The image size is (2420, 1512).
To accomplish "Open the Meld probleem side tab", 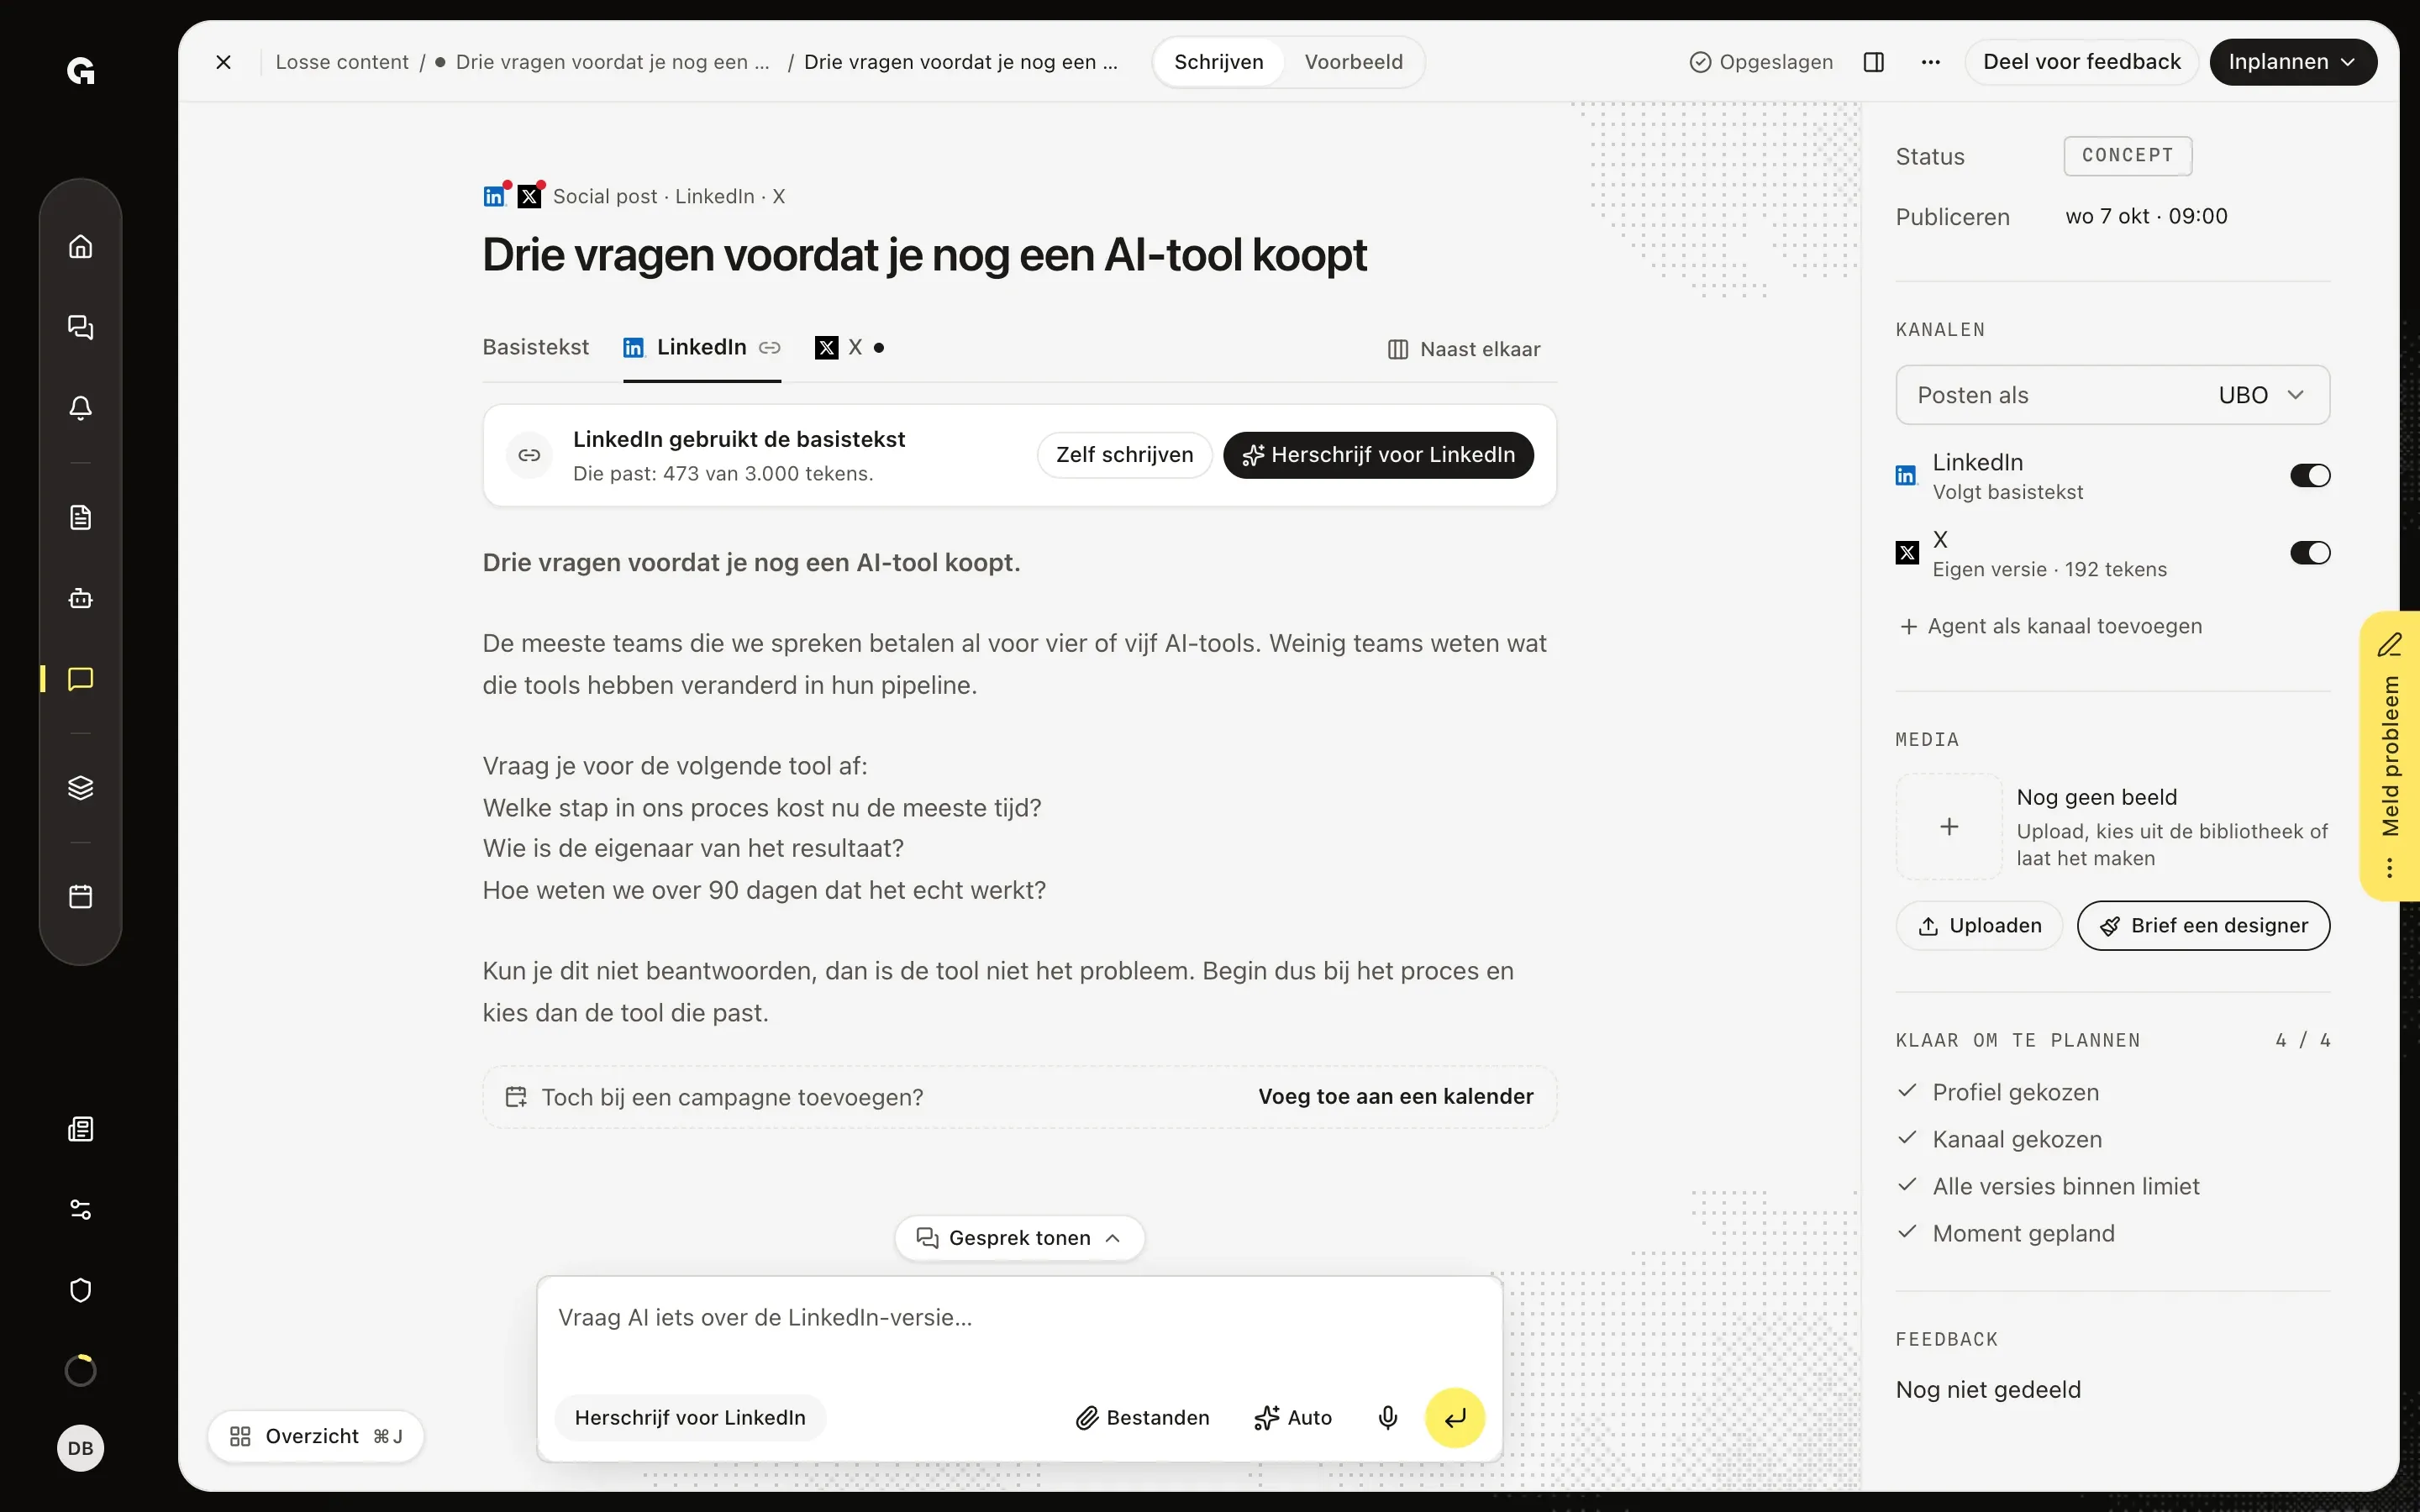I will 2390,756.
